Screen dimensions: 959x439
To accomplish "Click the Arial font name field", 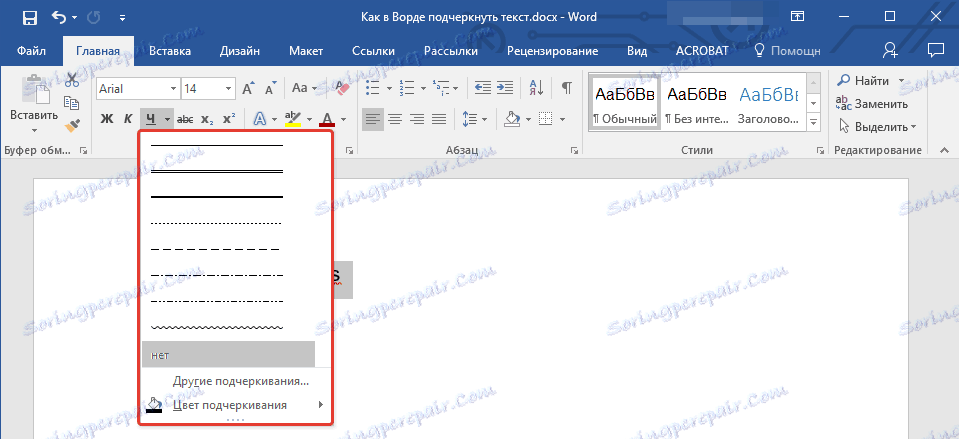I will 131,89.
